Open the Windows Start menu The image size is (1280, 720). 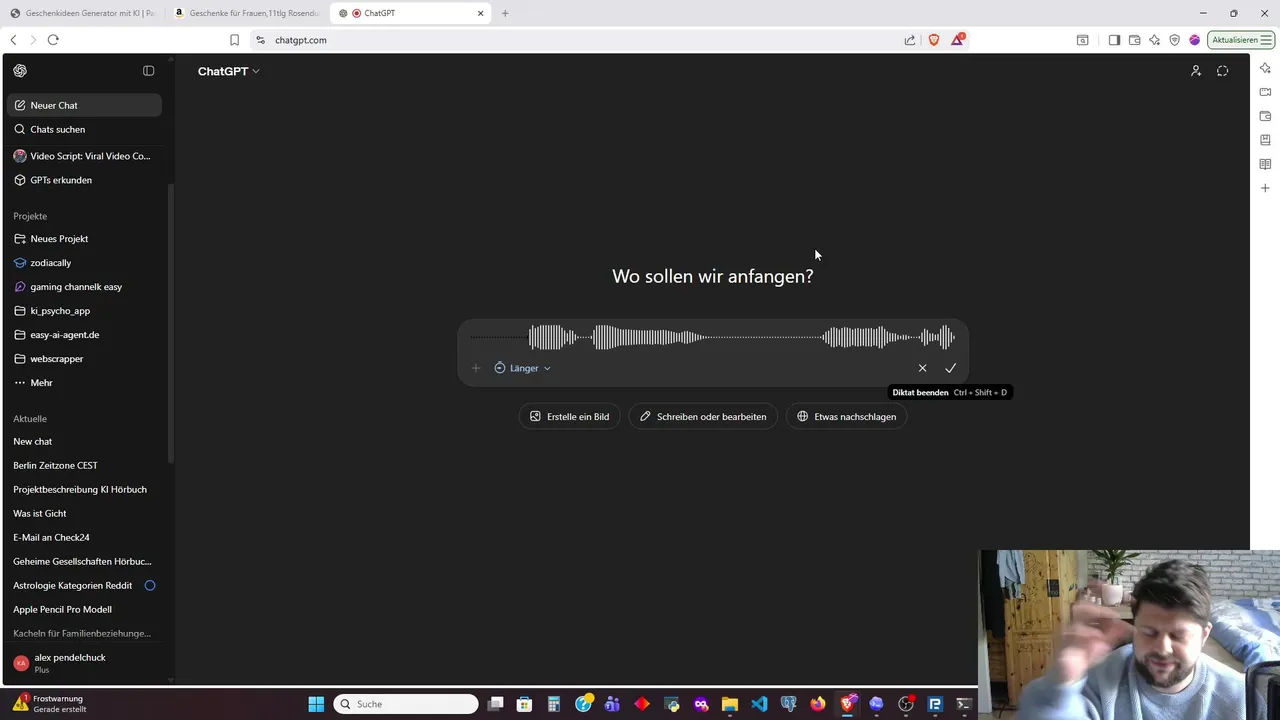(316, 704)
